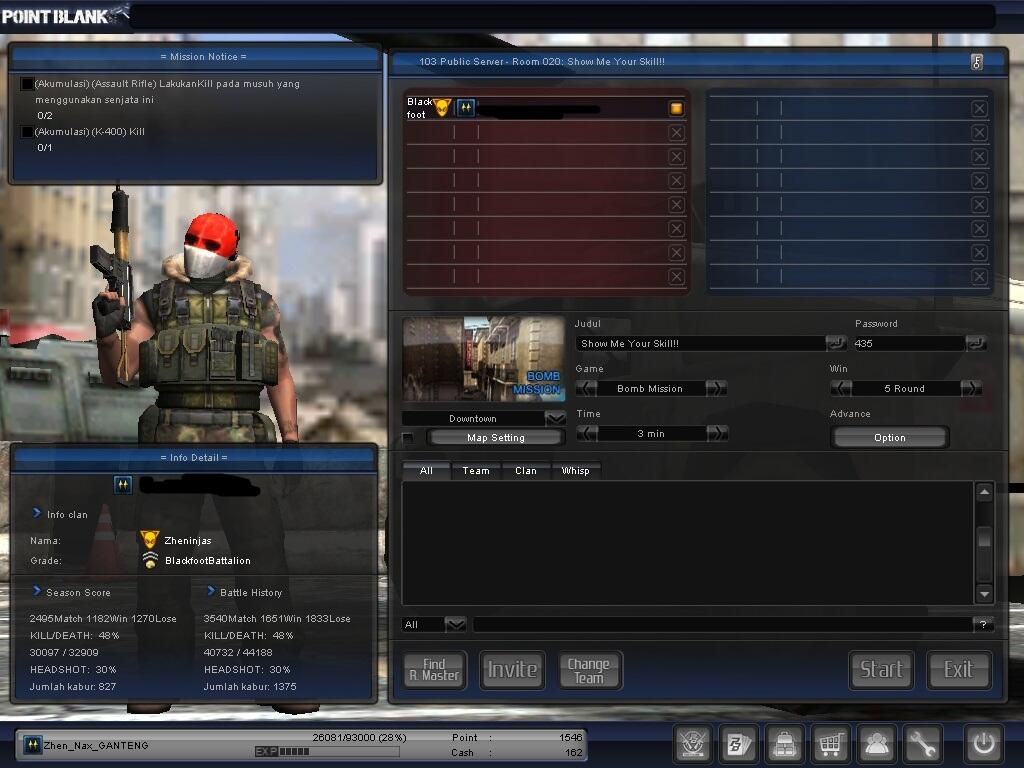This screenshot has height=768, width=1024.
Task: Click the power exit-game icon
Action: pos(984,743)
